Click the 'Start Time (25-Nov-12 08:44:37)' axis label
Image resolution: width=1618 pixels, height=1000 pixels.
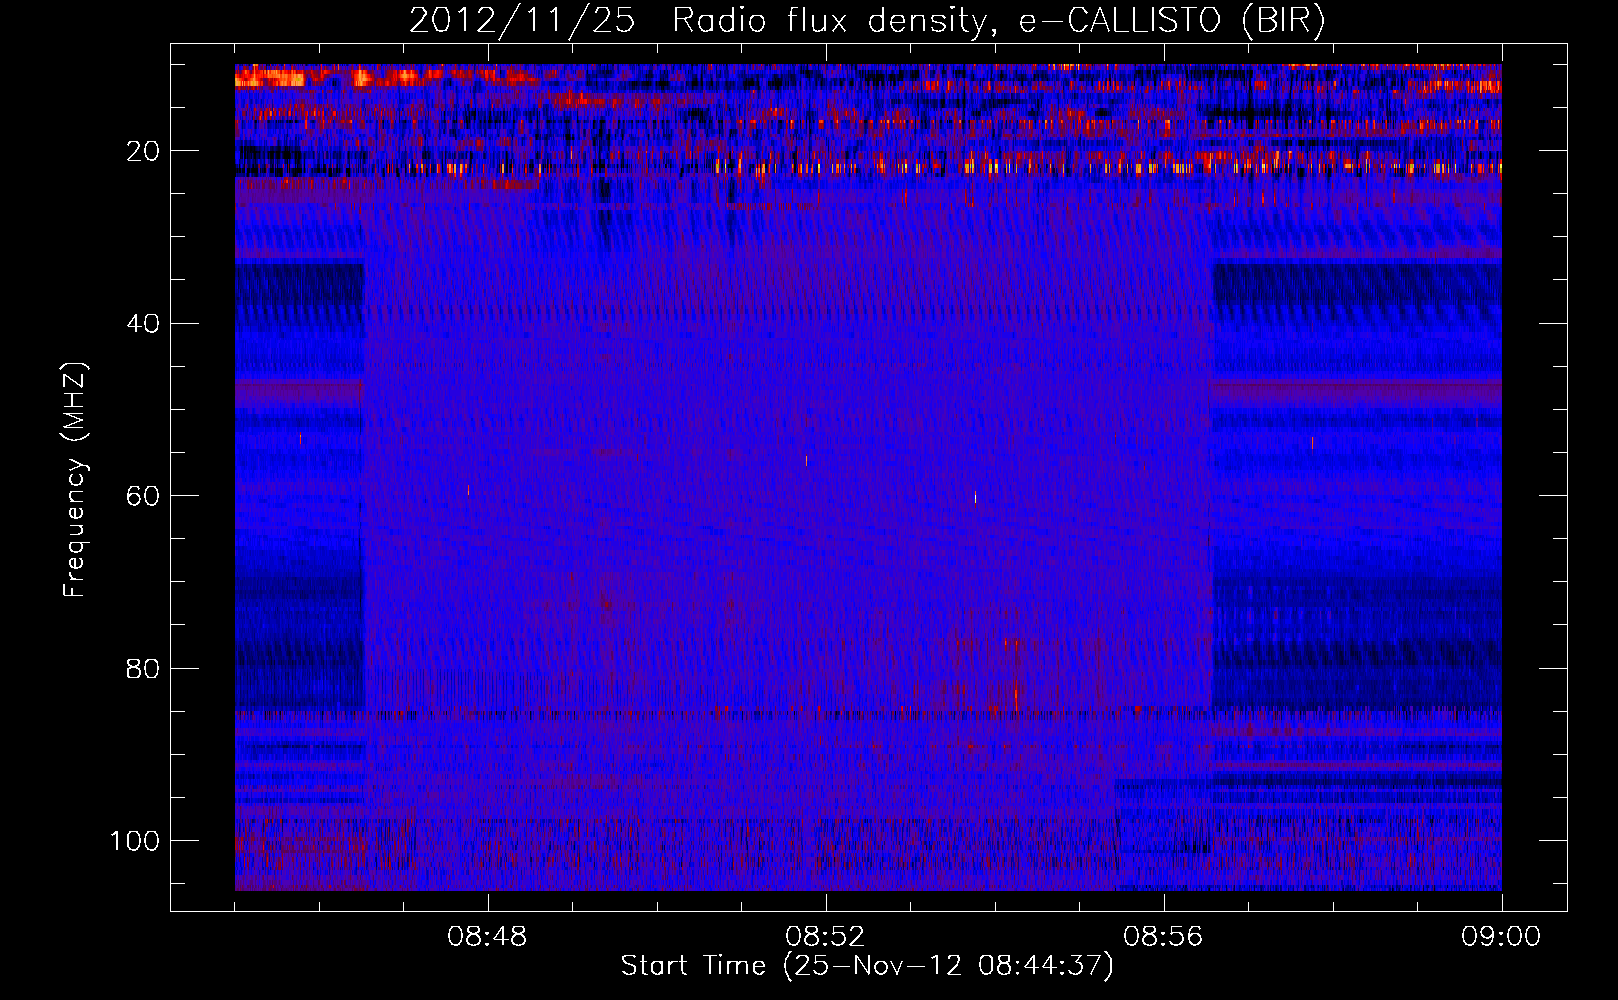click(x=867, y=966)
